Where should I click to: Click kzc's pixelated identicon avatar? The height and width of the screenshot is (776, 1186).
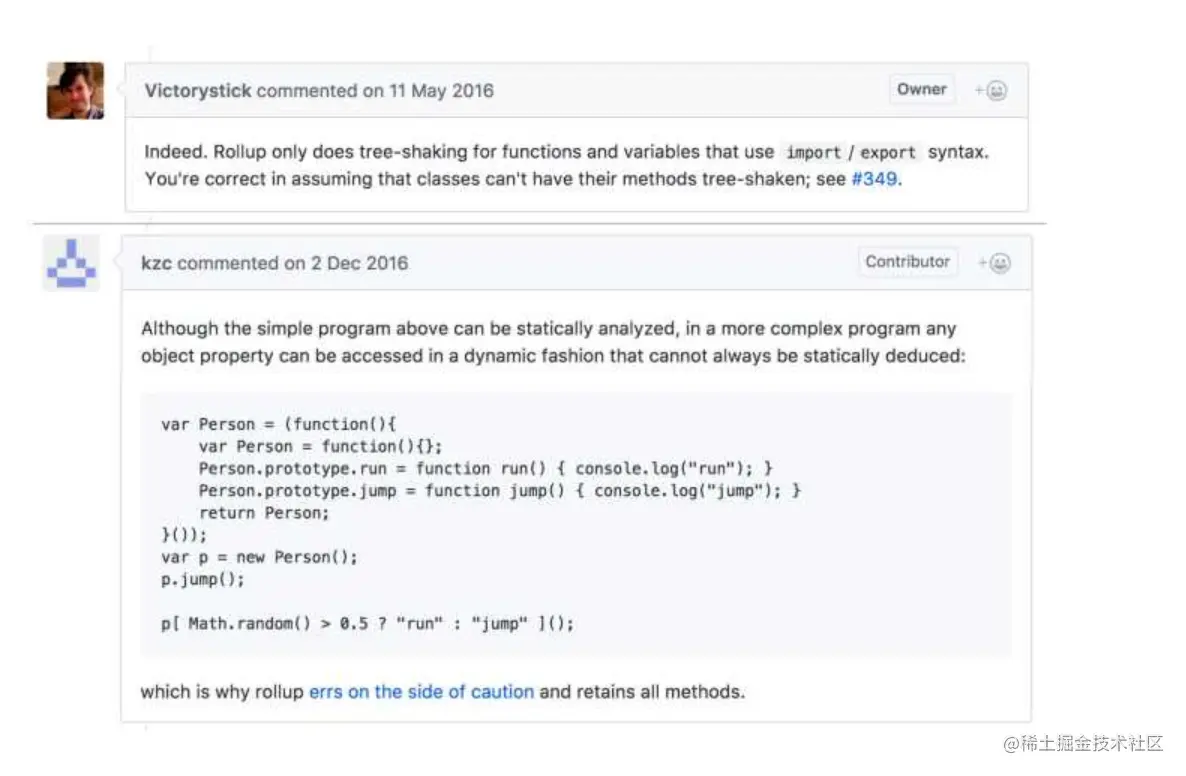(71, 263)
